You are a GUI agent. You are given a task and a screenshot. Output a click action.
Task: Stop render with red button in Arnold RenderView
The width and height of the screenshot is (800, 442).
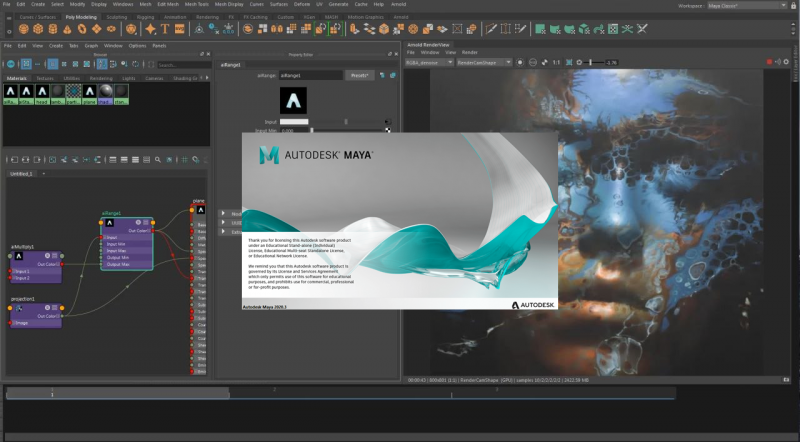click(769, 62)
